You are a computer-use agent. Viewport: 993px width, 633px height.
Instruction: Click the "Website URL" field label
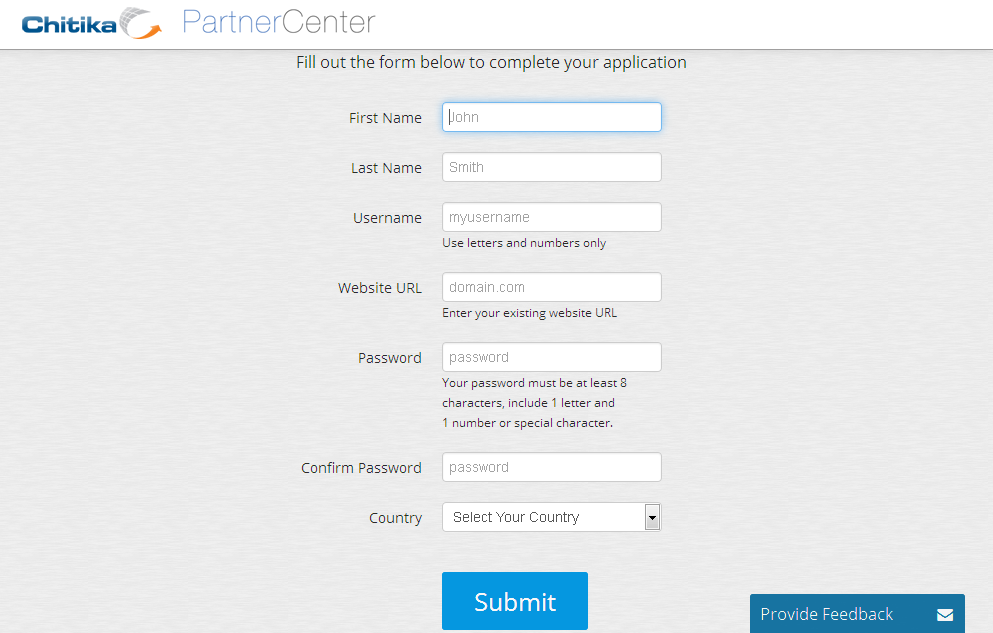coord(380,288)
